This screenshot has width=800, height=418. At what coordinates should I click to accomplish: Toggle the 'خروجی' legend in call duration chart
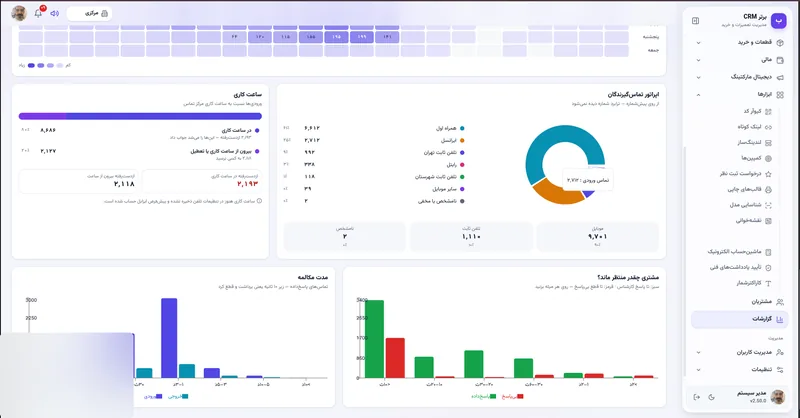(178, 396)
